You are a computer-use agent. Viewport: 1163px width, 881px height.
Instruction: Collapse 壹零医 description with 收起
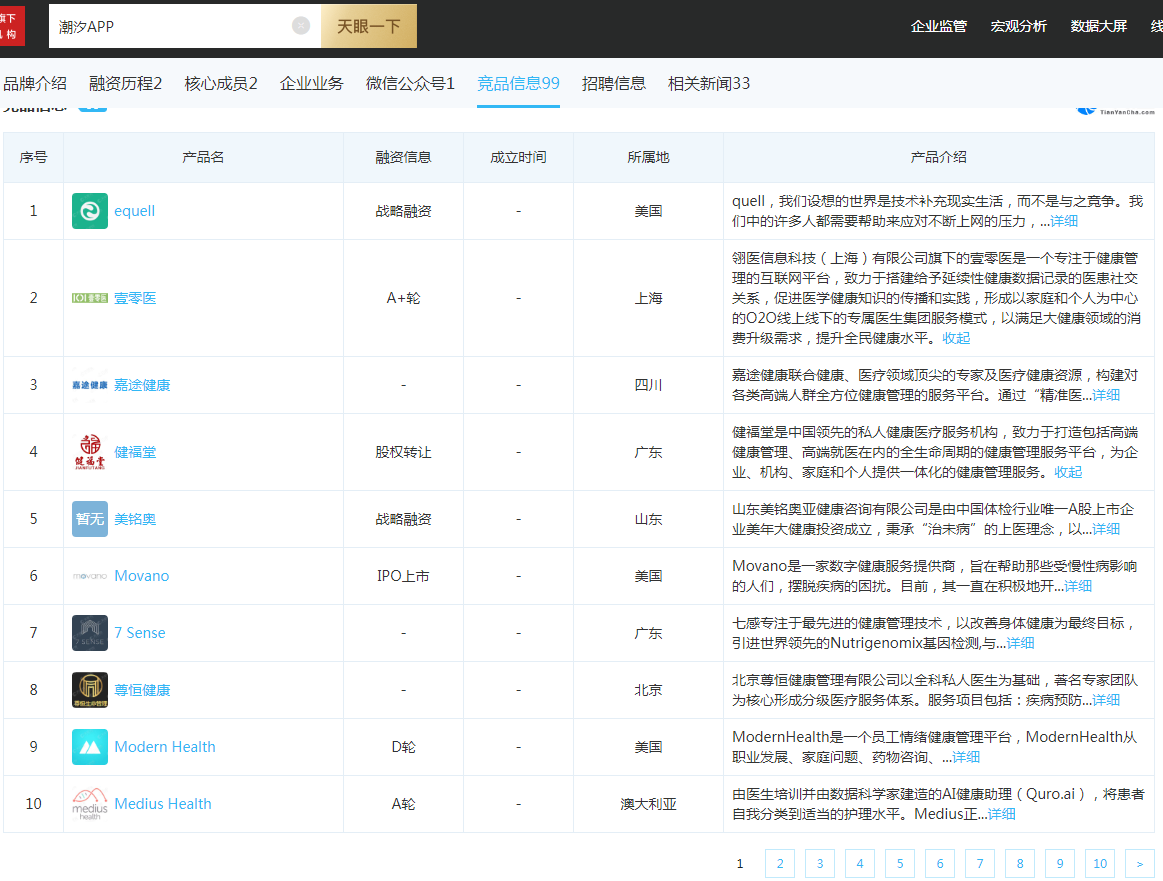[x=956, y=338]
